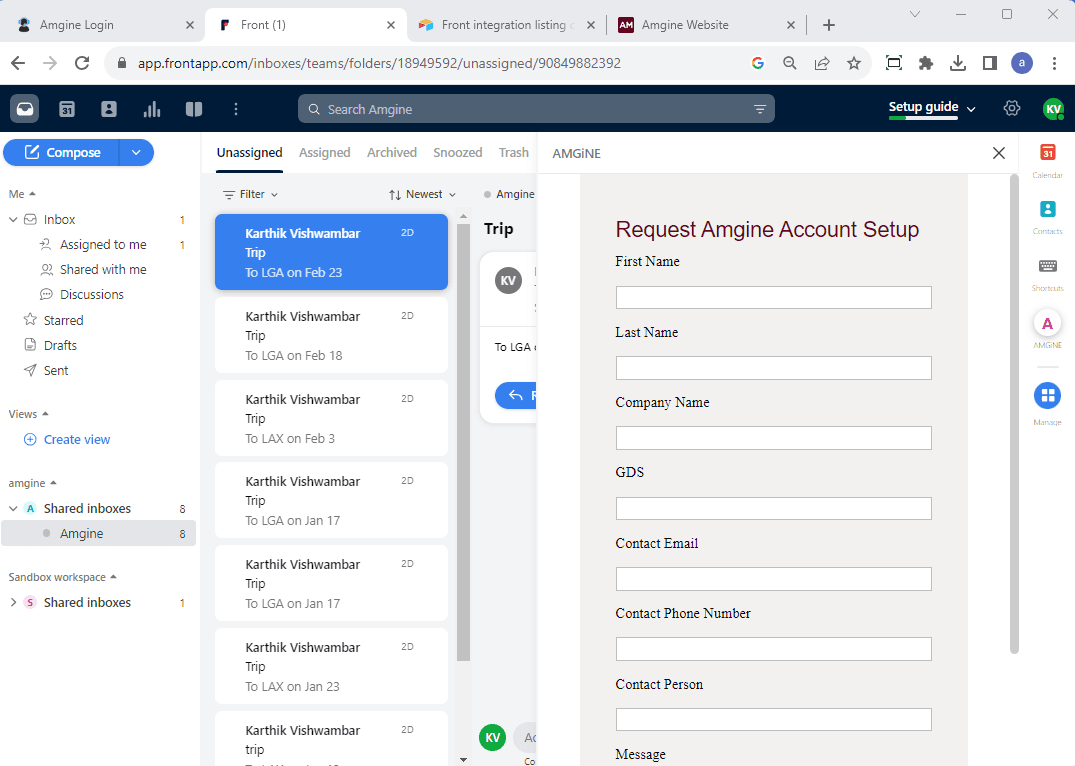
Task: Open the Discussions folder
Action: pos(92,294)
